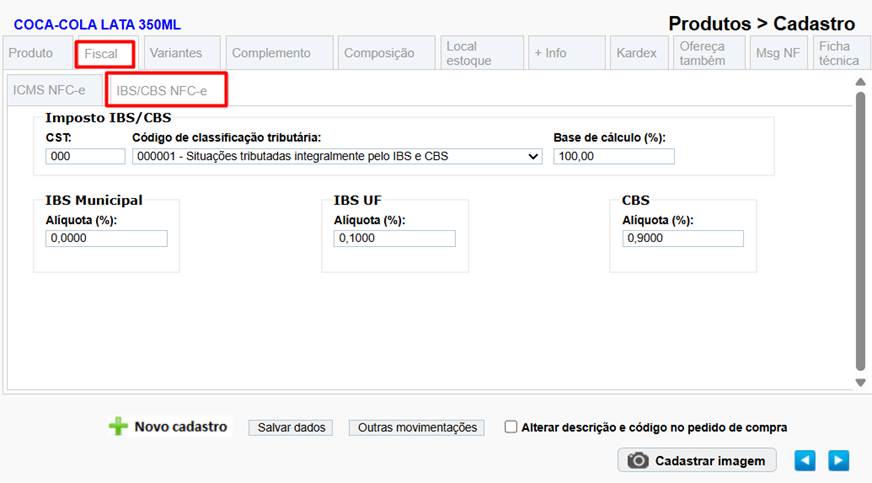The image size is (872, 483).
Task: Select the Kardex tab
Action: (x=637, y=53)
